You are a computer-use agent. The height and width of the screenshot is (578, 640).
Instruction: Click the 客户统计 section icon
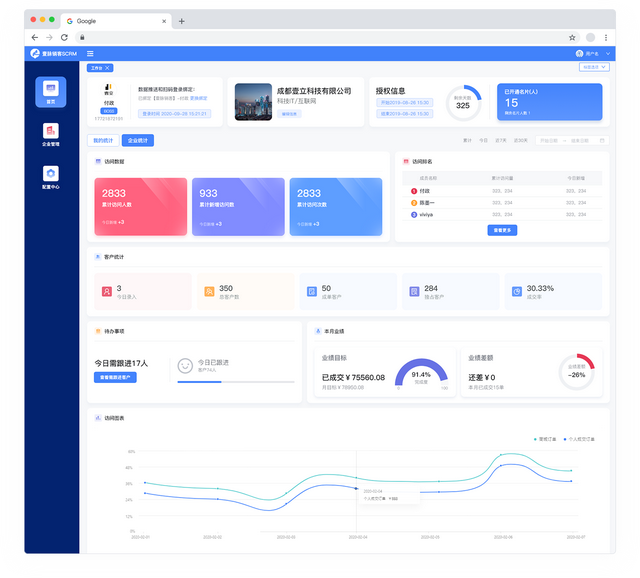(x=98, y=257)
